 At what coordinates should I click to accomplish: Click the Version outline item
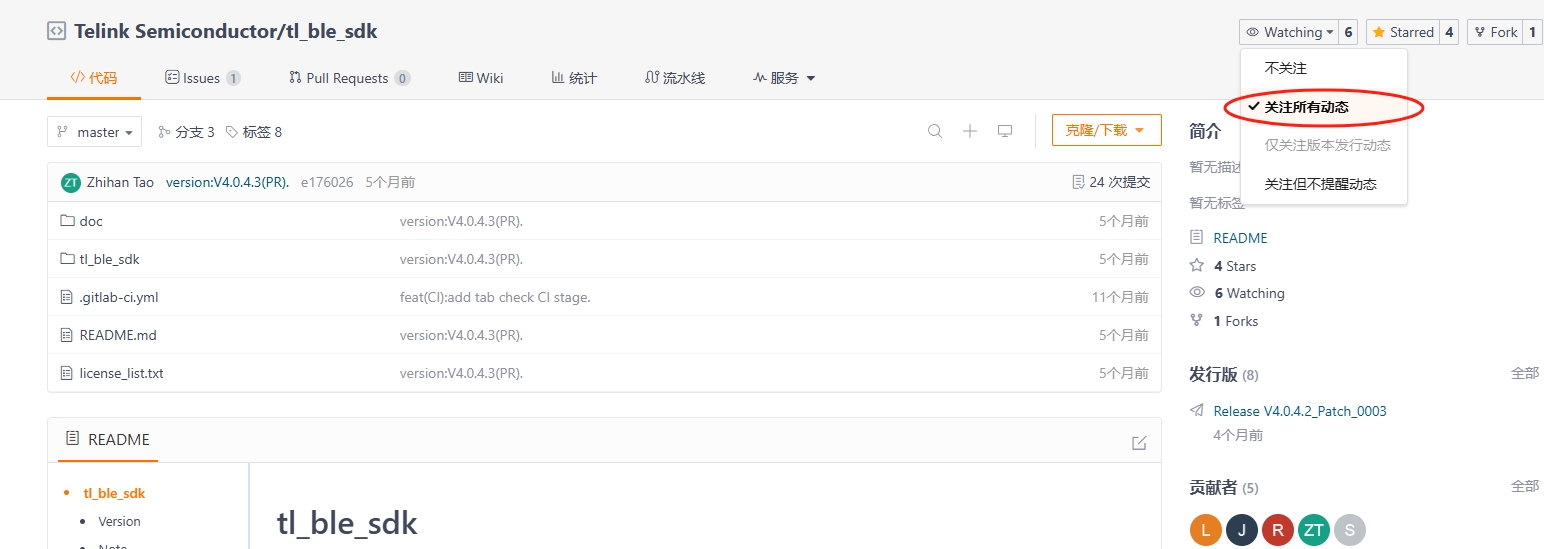[x=119, y=521]
